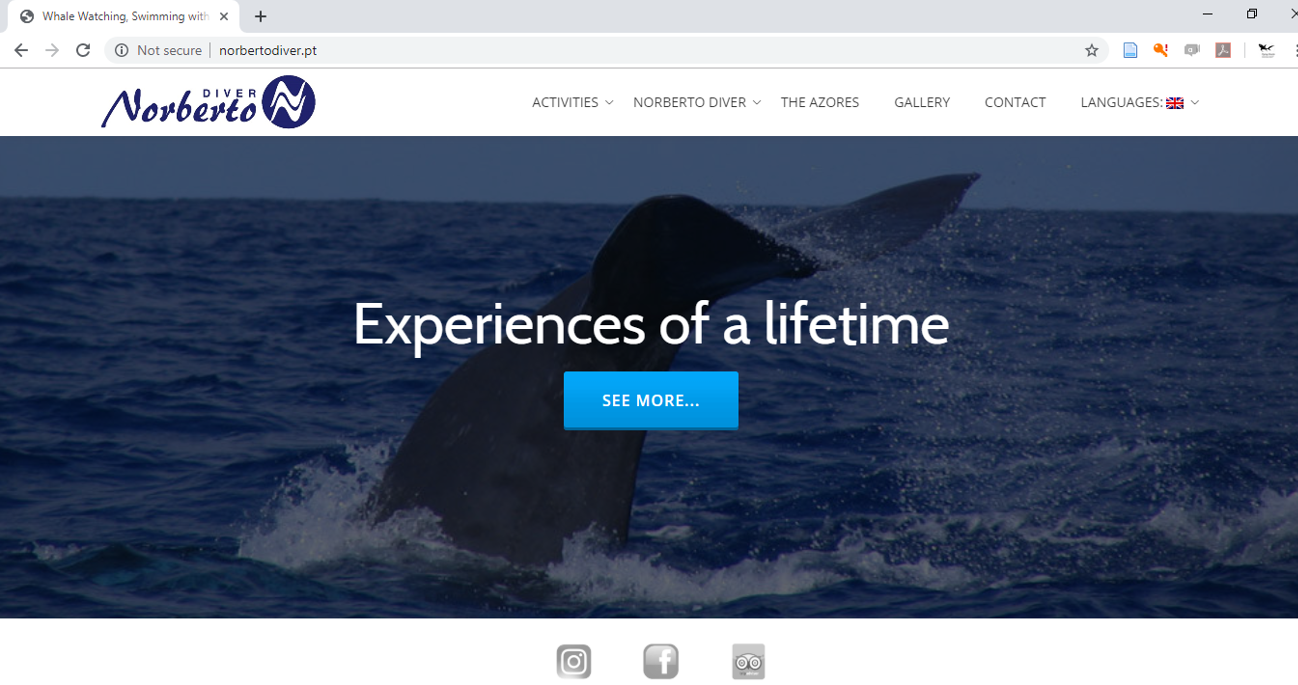Go to the Contact page
Image resolution: width=1298 pixels, height=685 pixels.
(1015, 102)
